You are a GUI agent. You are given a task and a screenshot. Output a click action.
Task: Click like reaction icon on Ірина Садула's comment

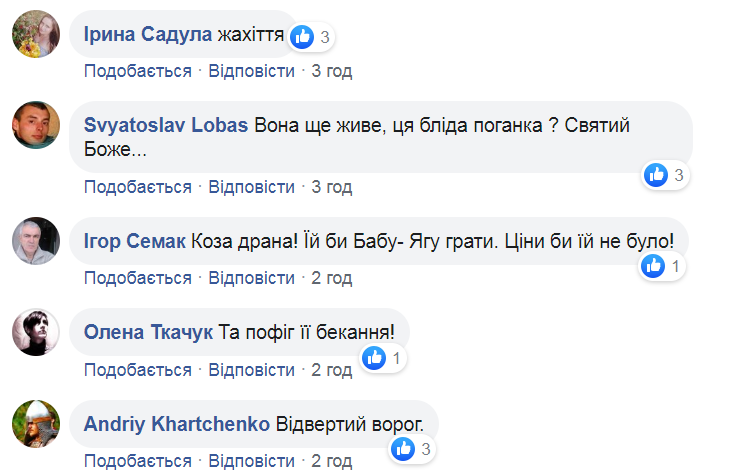(x=302, y=38)
